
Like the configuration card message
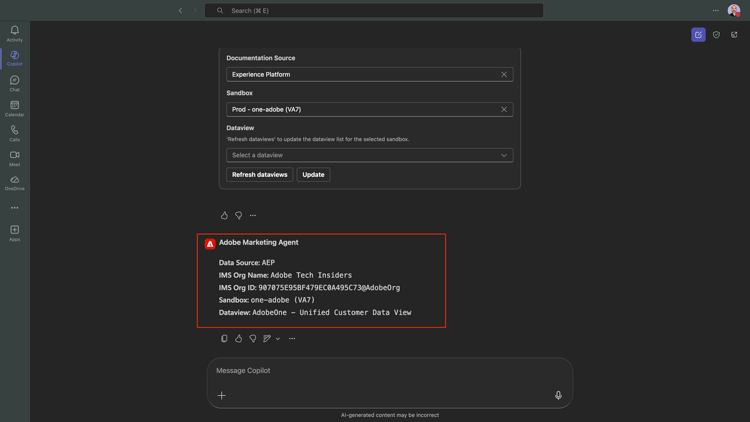point(224,215)
